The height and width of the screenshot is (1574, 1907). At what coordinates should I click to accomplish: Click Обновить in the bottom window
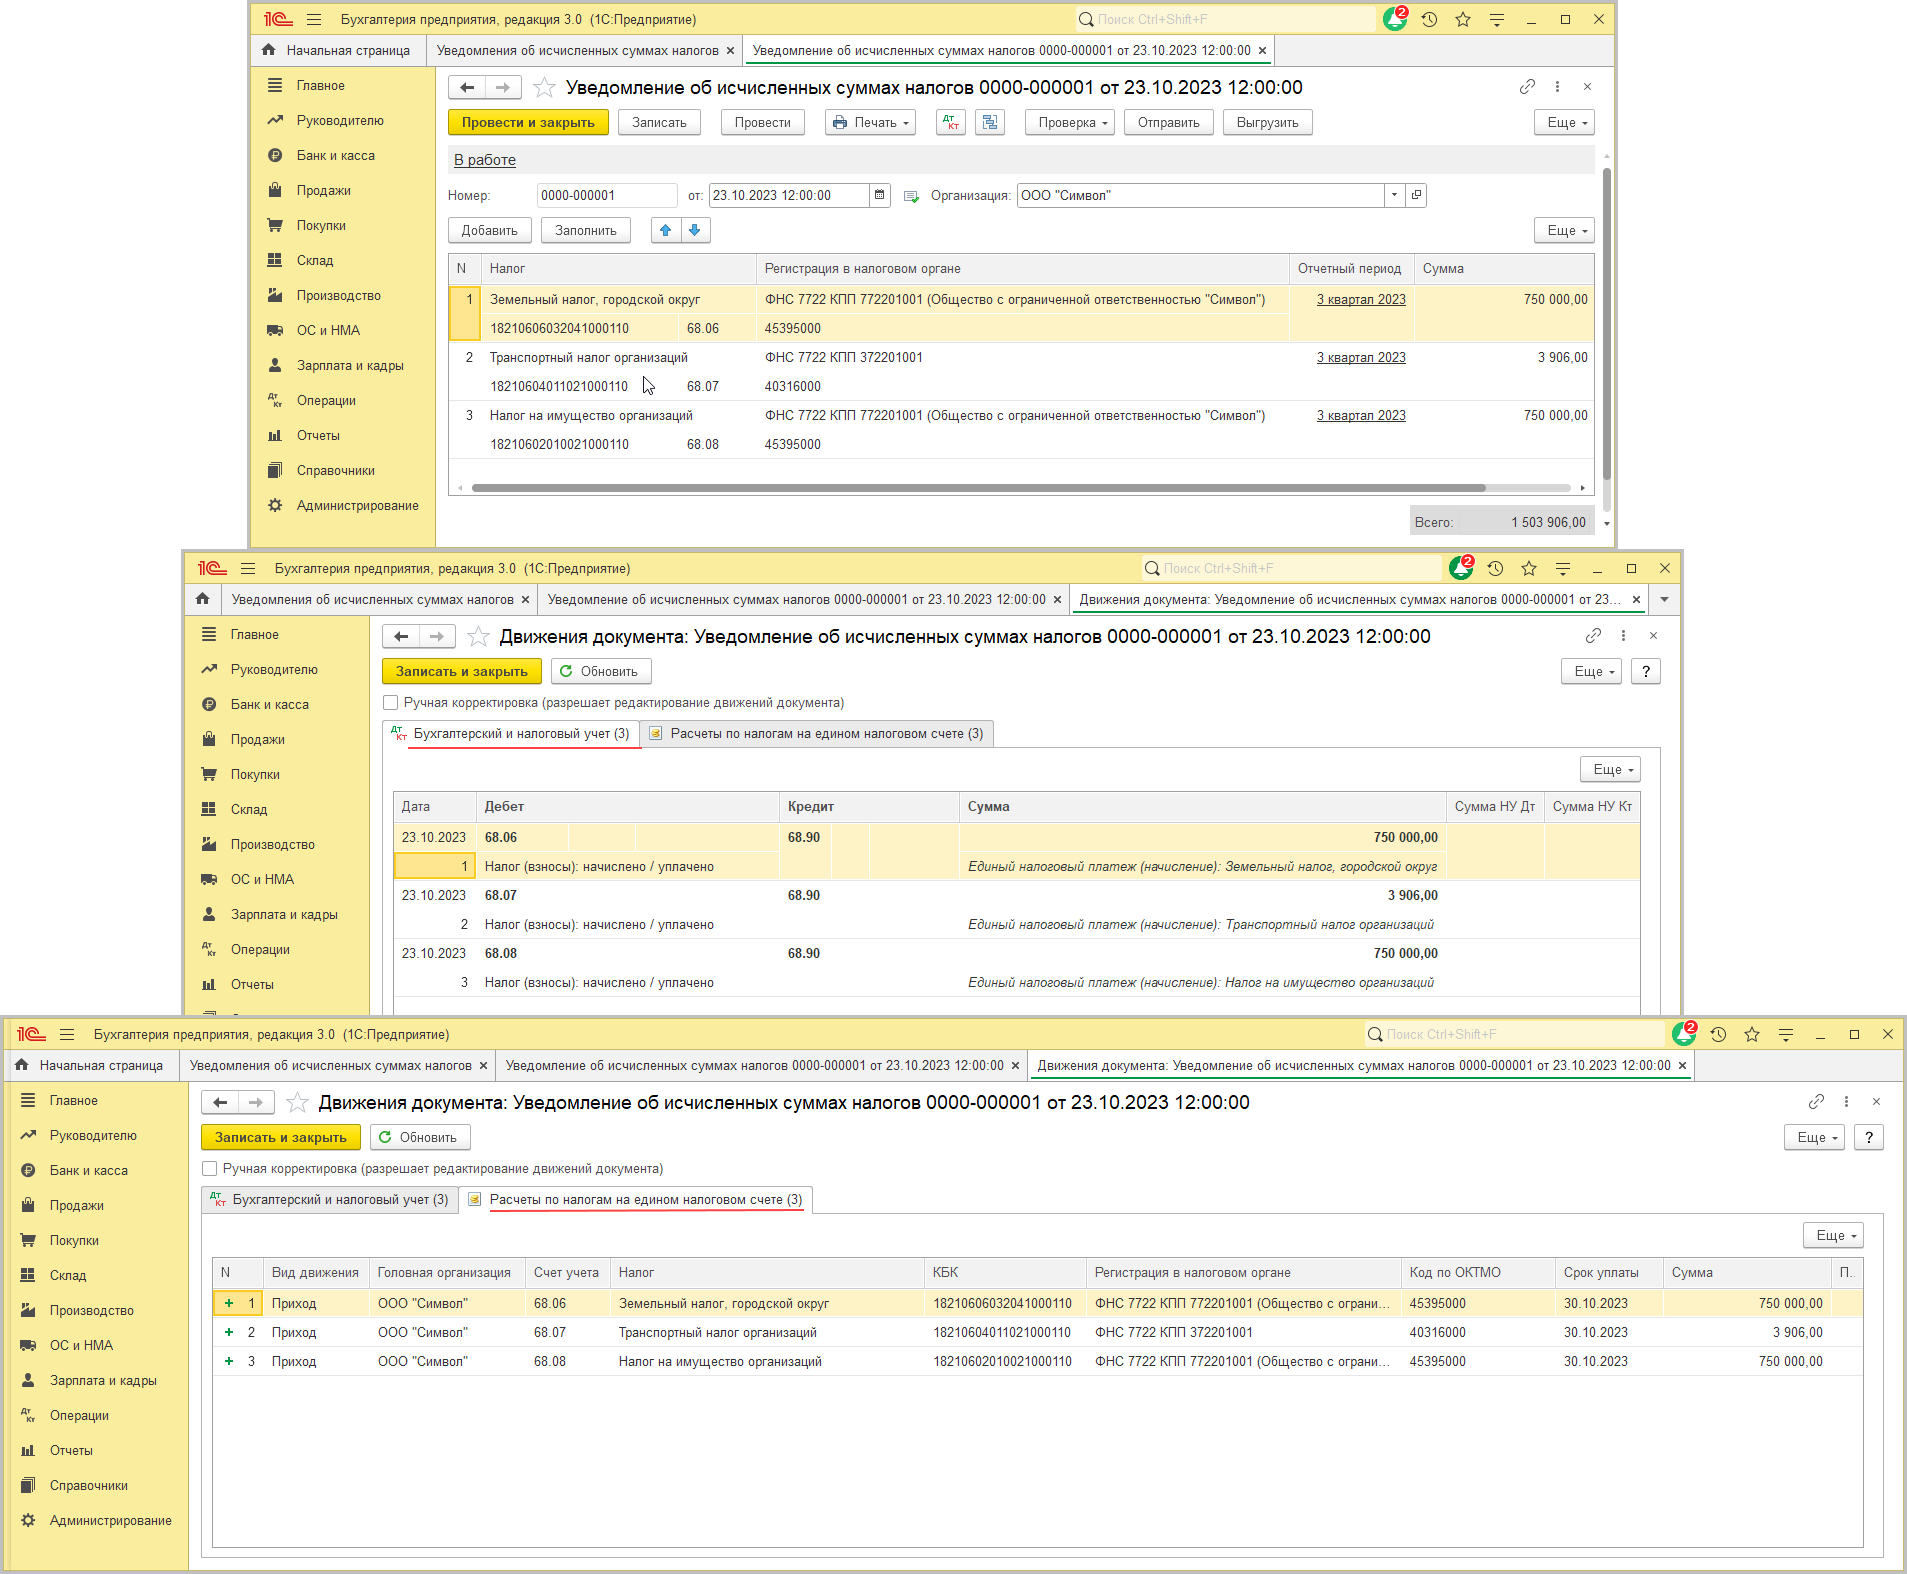[x=420, y=1138]
